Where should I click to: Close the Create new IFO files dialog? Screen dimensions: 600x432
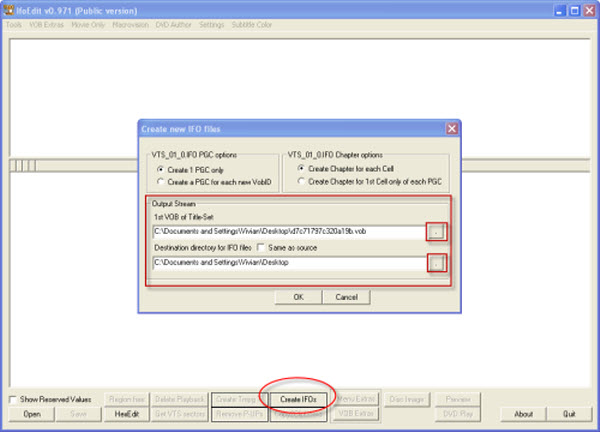[451, 129]
